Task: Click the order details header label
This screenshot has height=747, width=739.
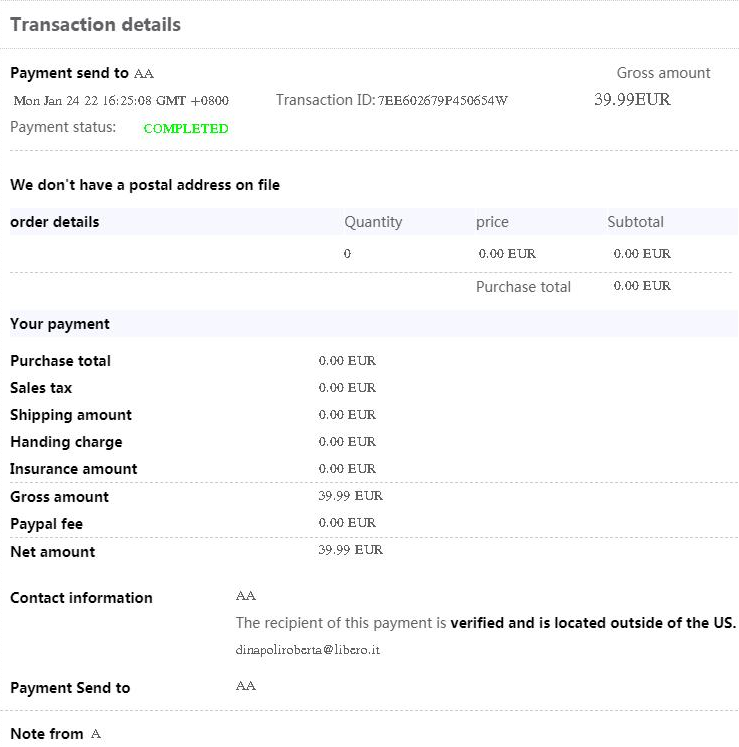Action: 55,222
